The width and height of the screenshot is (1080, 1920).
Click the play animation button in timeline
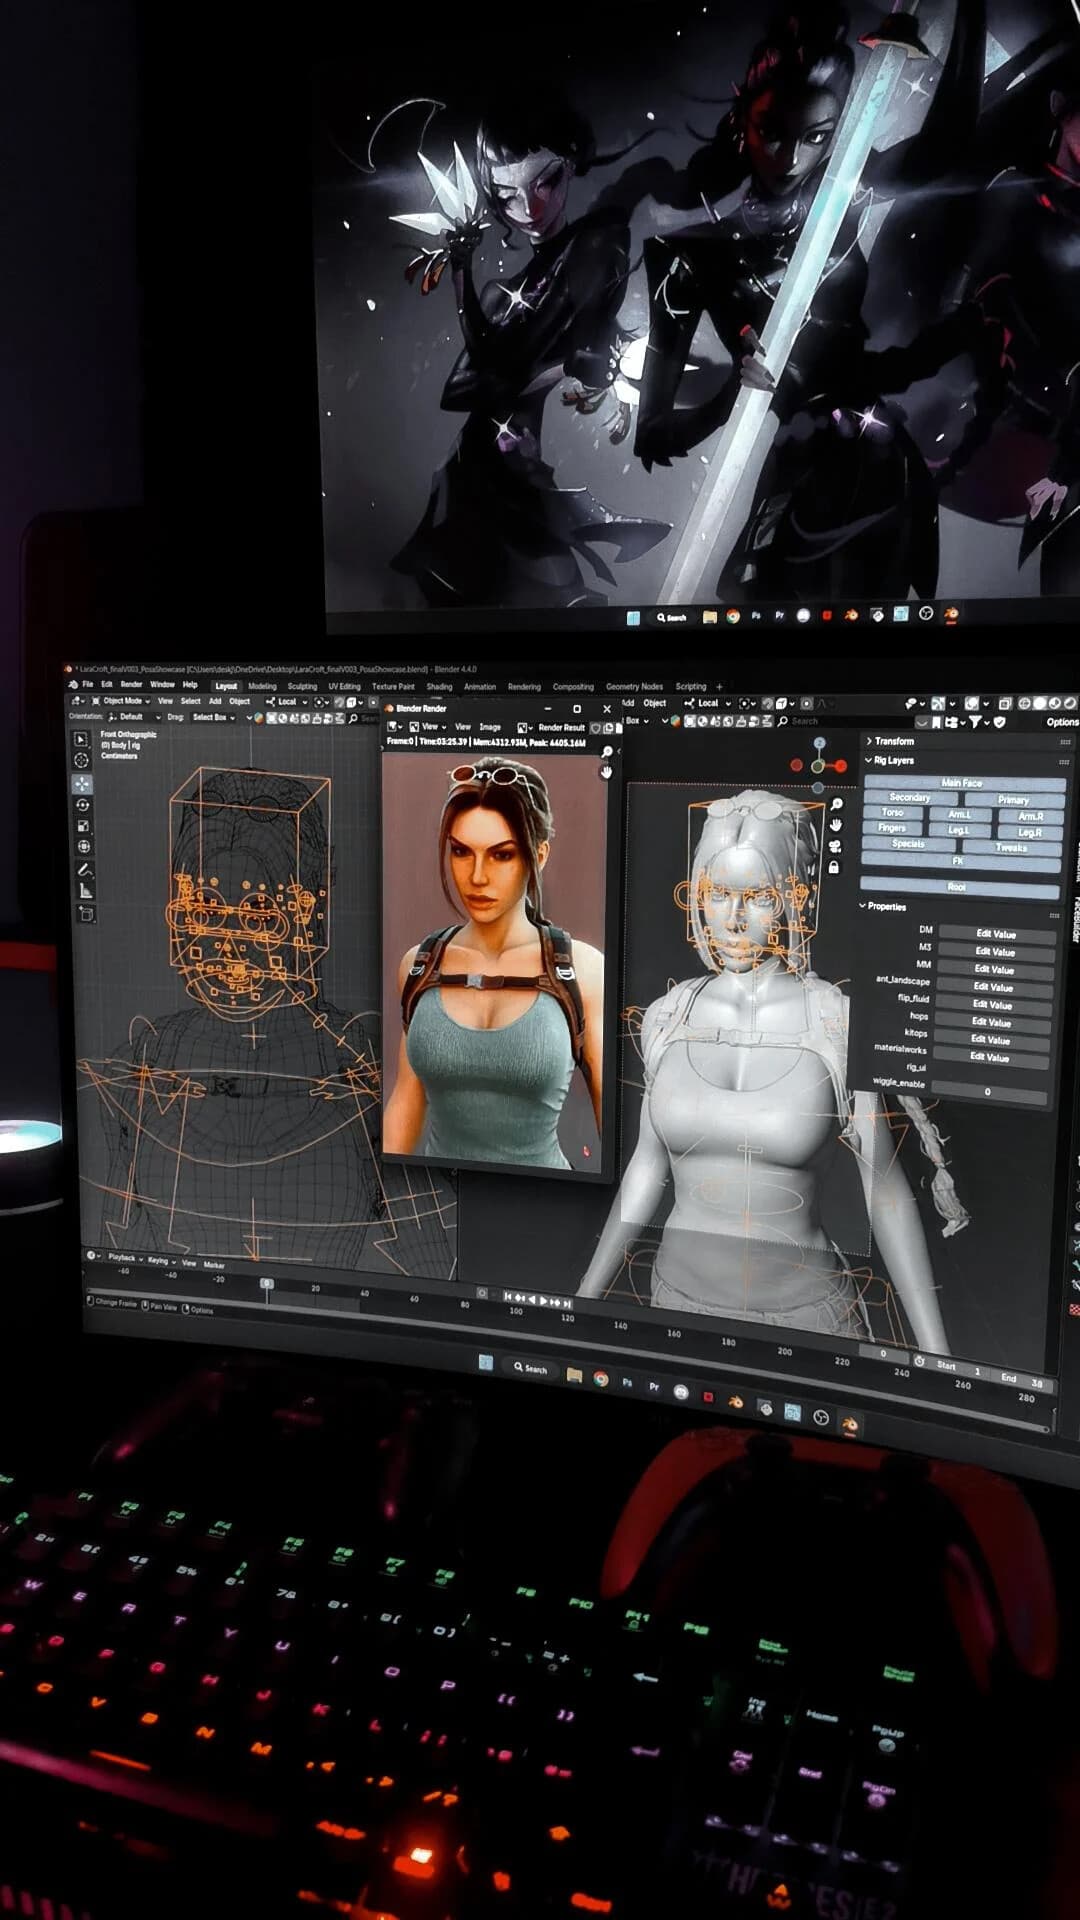tap(543, 1300)
